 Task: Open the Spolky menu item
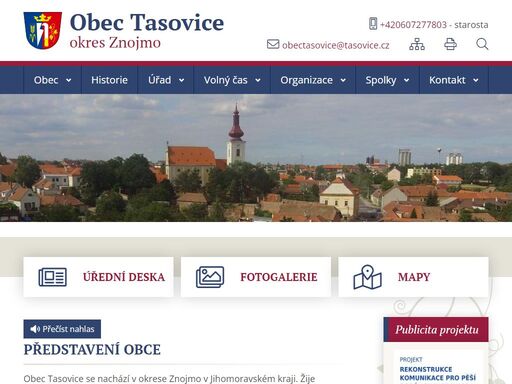coord(387,80)
